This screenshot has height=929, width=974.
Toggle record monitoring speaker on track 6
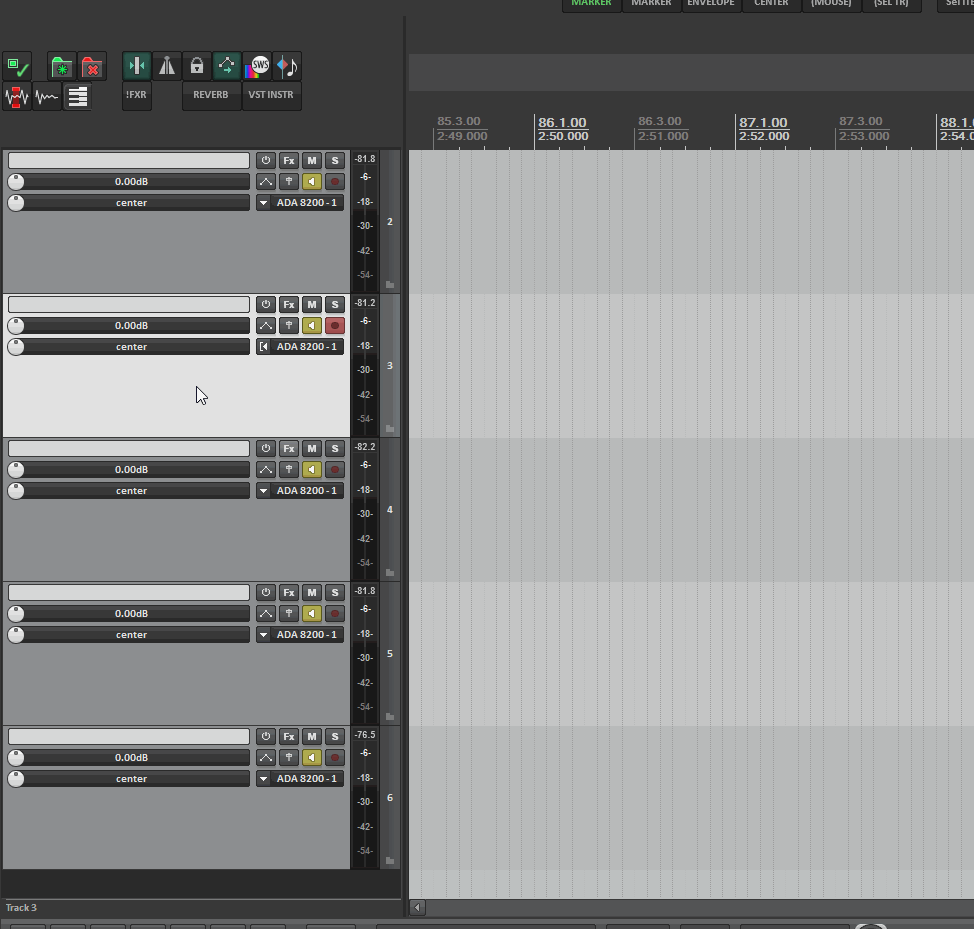tap(312, 758)
